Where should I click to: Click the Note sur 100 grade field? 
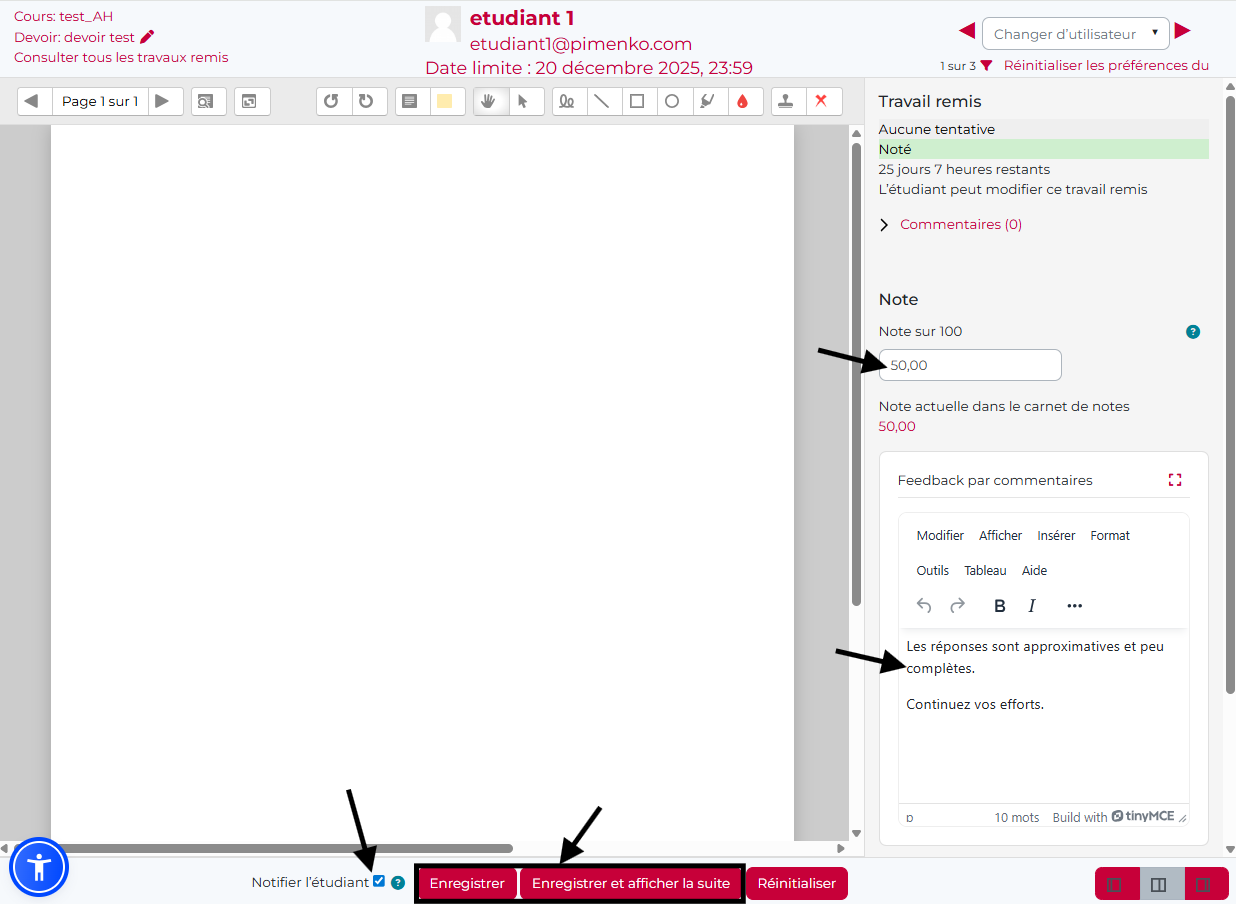[x=969, y=365]
